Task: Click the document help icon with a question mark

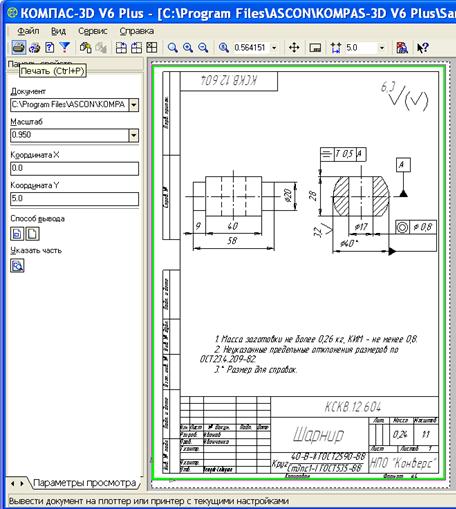Action: (50, 47)
